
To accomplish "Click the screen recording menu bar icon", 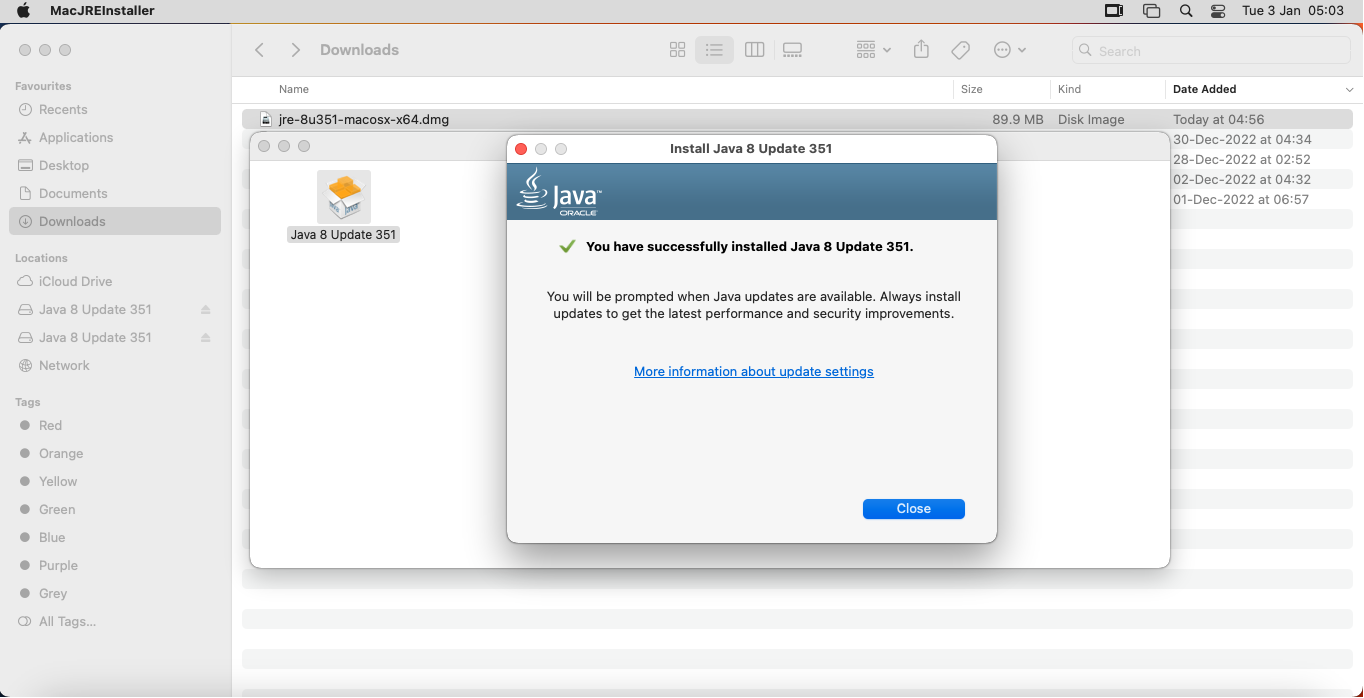I will coord(1114,11).
